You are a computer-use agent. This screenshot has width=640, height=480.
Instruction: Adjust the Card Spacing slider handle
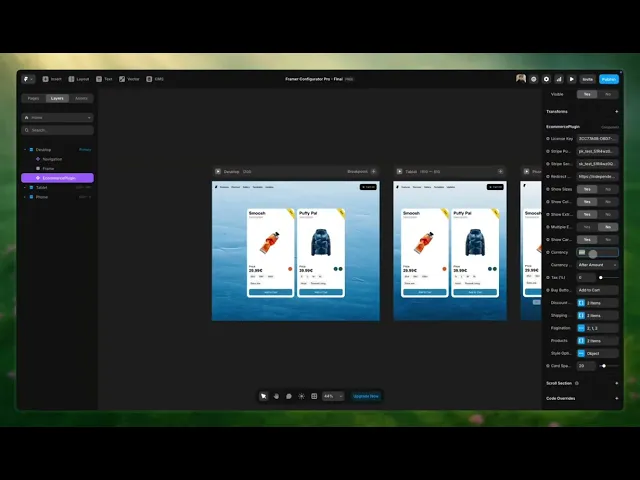click(x=604, y=366)
